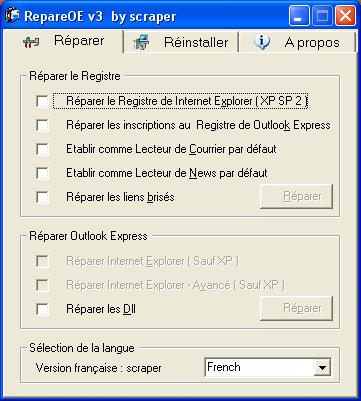Minimize the RepareOE window

pyautogui.click(x=299, y=16)
